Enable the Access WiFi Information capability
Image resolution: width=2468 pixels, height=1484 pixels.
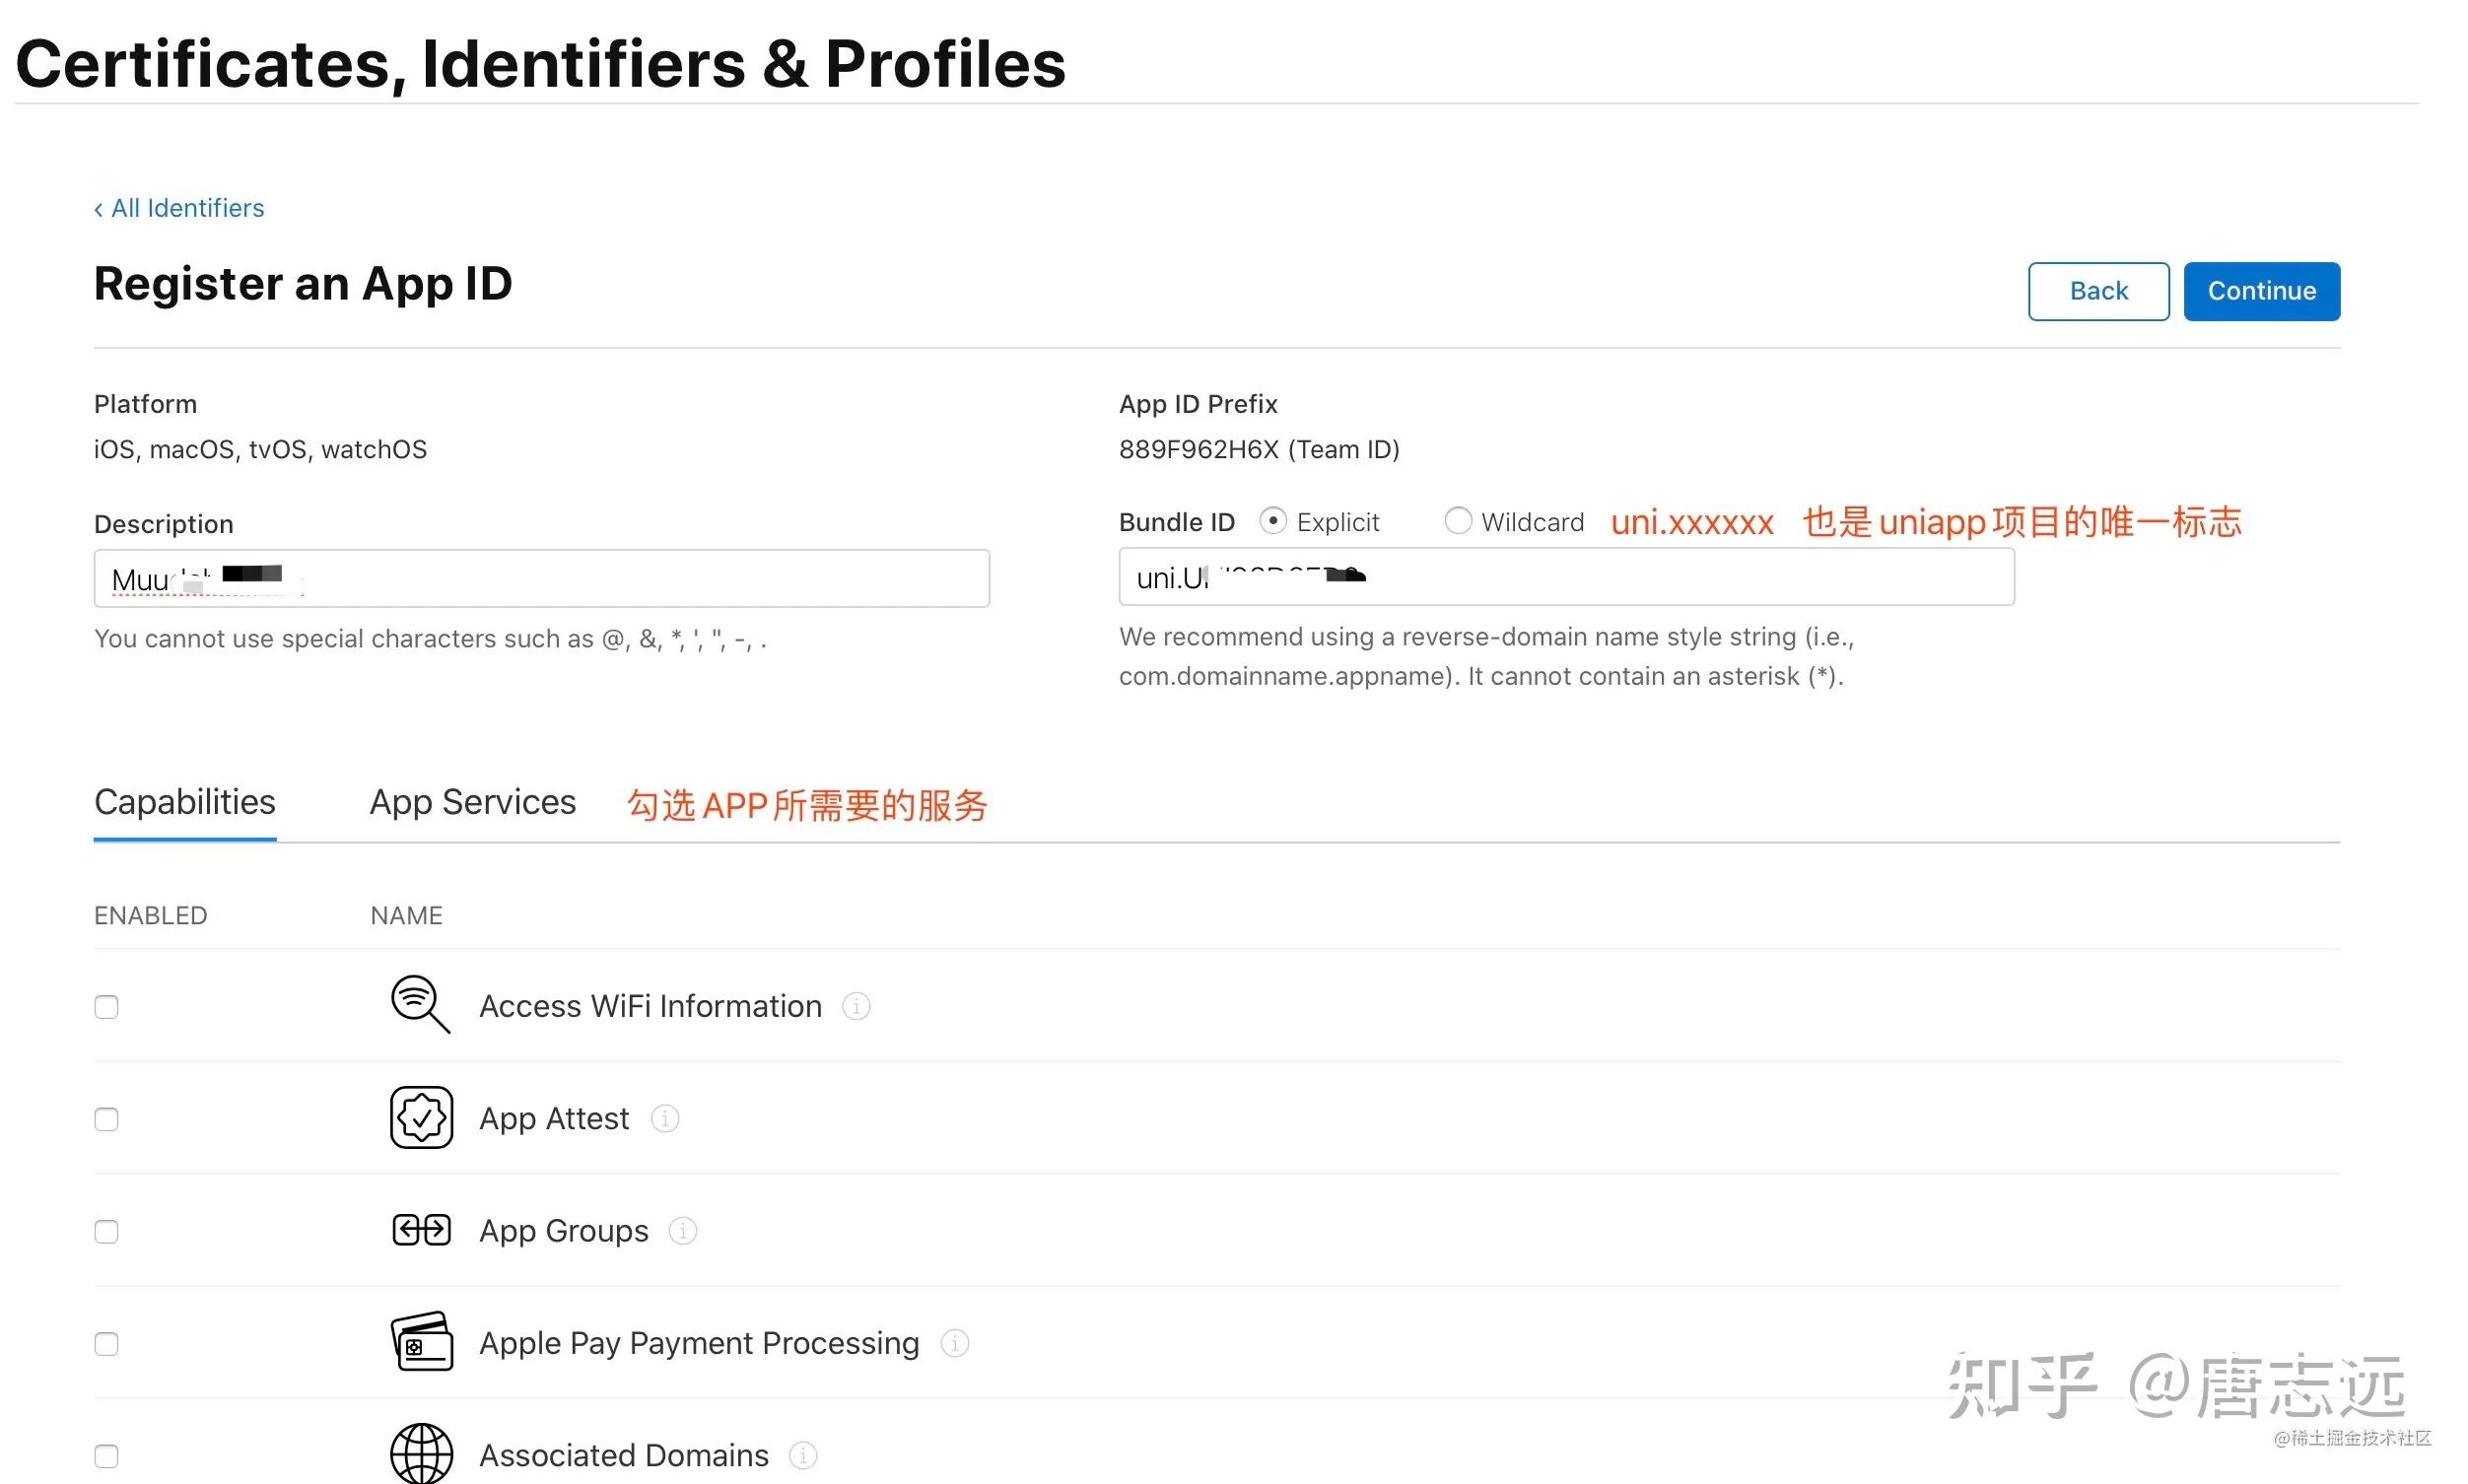pos(105,1006)
